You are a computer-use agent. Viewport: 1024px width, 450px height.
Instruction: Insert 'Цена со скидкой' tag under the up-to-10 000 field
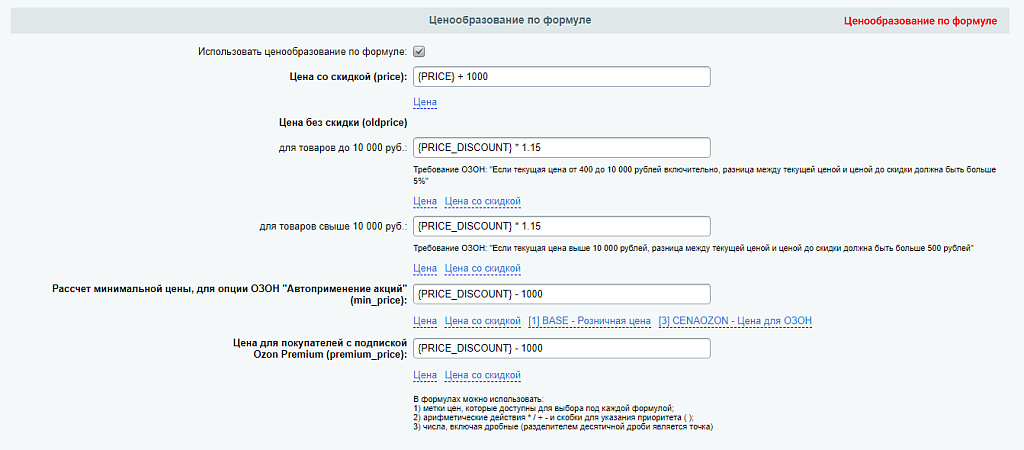coord(482,202)
